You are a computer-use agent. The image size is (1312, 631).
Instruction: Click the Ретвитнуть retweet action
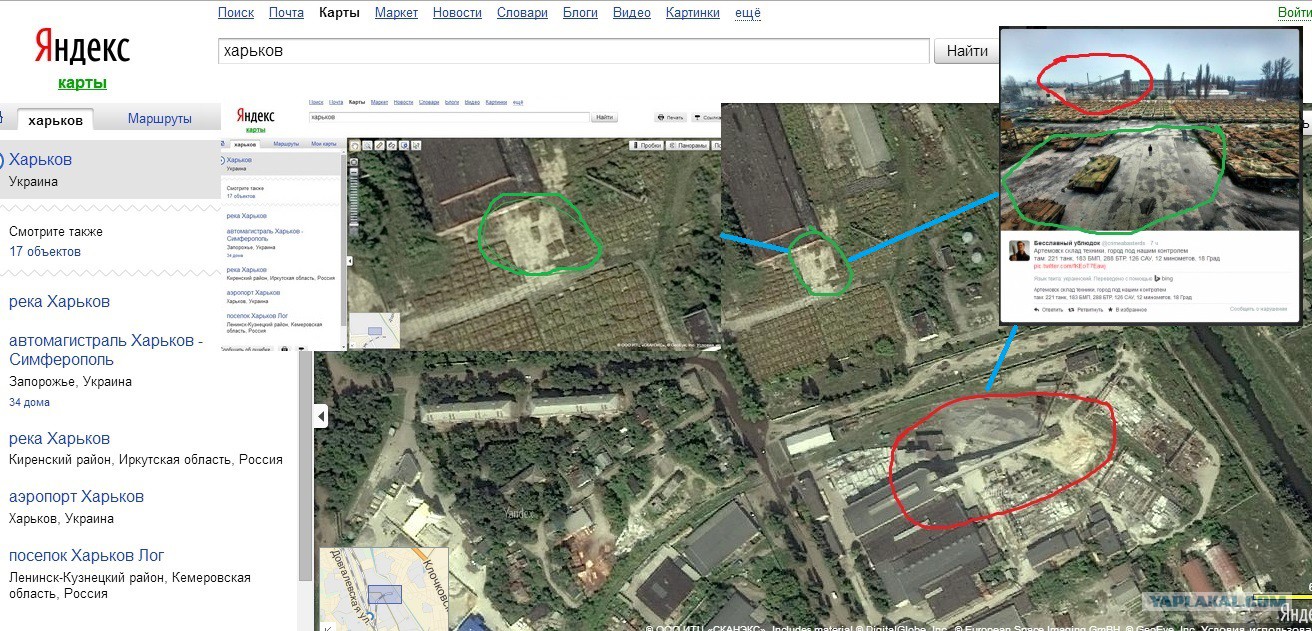tap(1085, 309)
